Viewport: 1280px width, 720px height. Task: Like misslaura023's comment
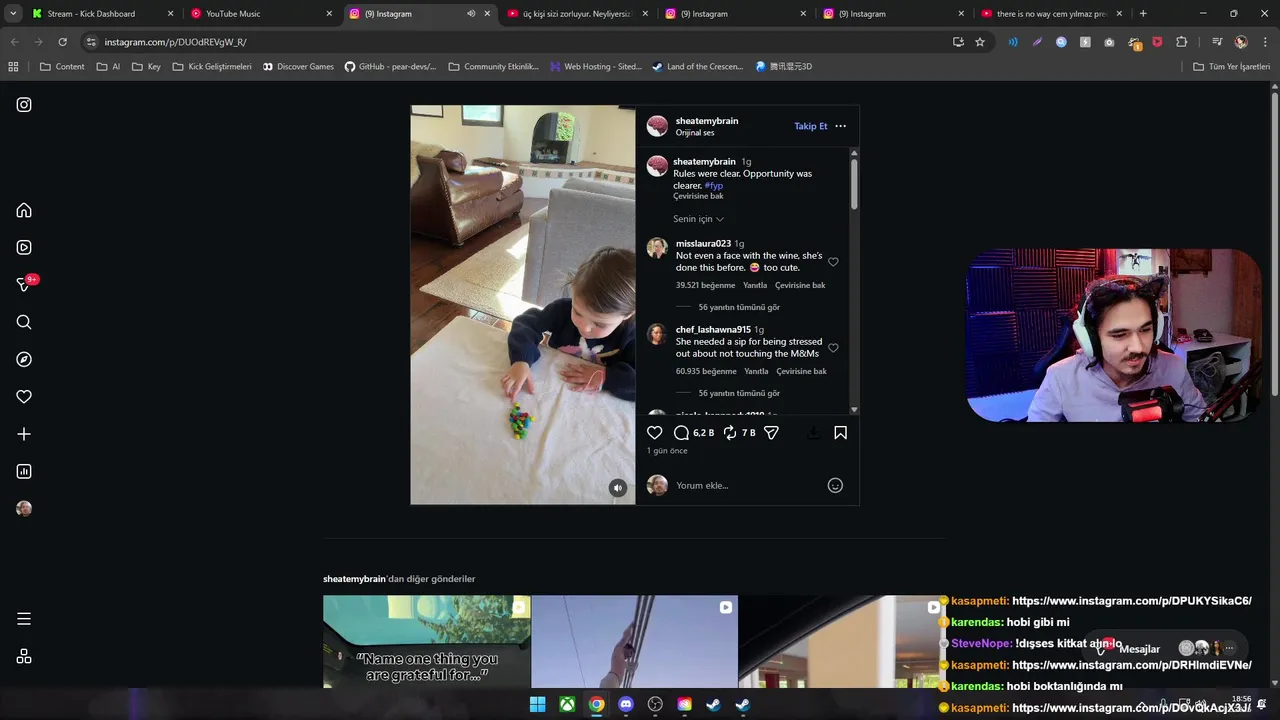tap(833, 262)
